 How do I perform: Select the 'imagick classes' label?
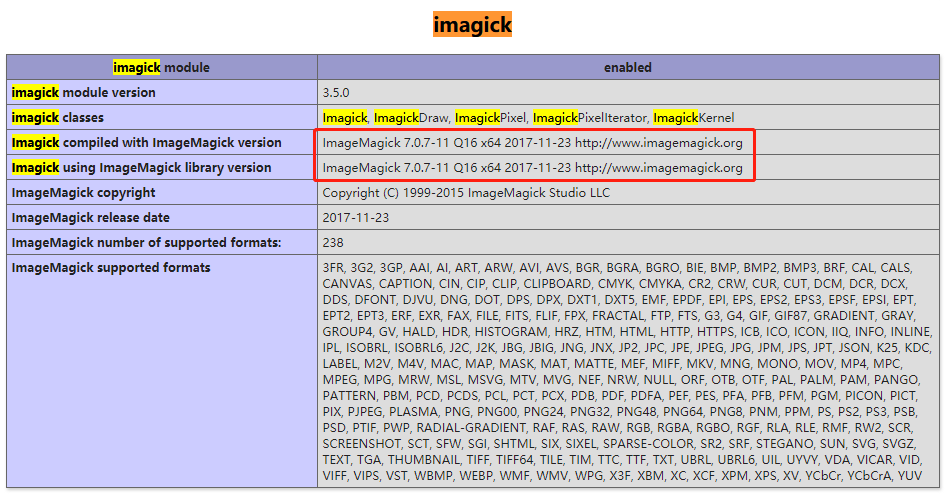tap(57, 117)
